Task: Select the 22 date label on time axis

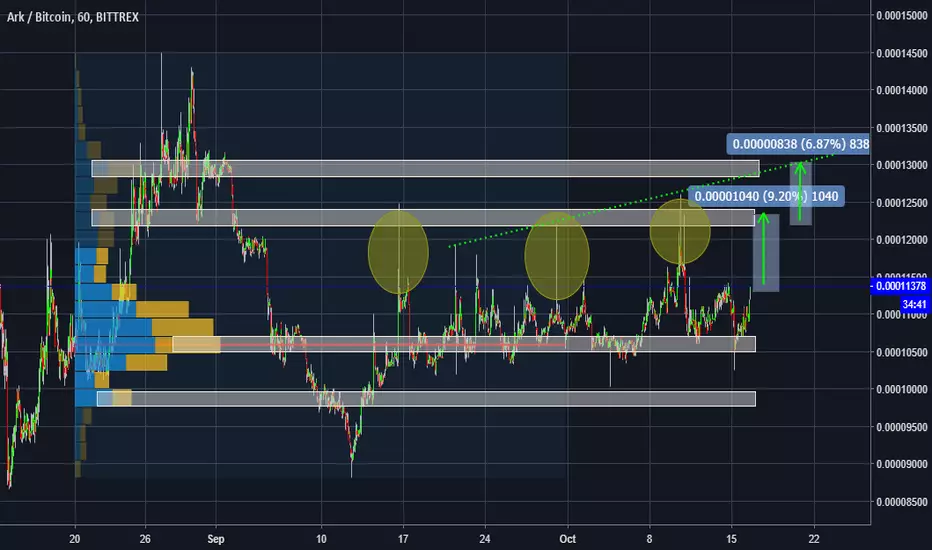Action: [814, 539]
